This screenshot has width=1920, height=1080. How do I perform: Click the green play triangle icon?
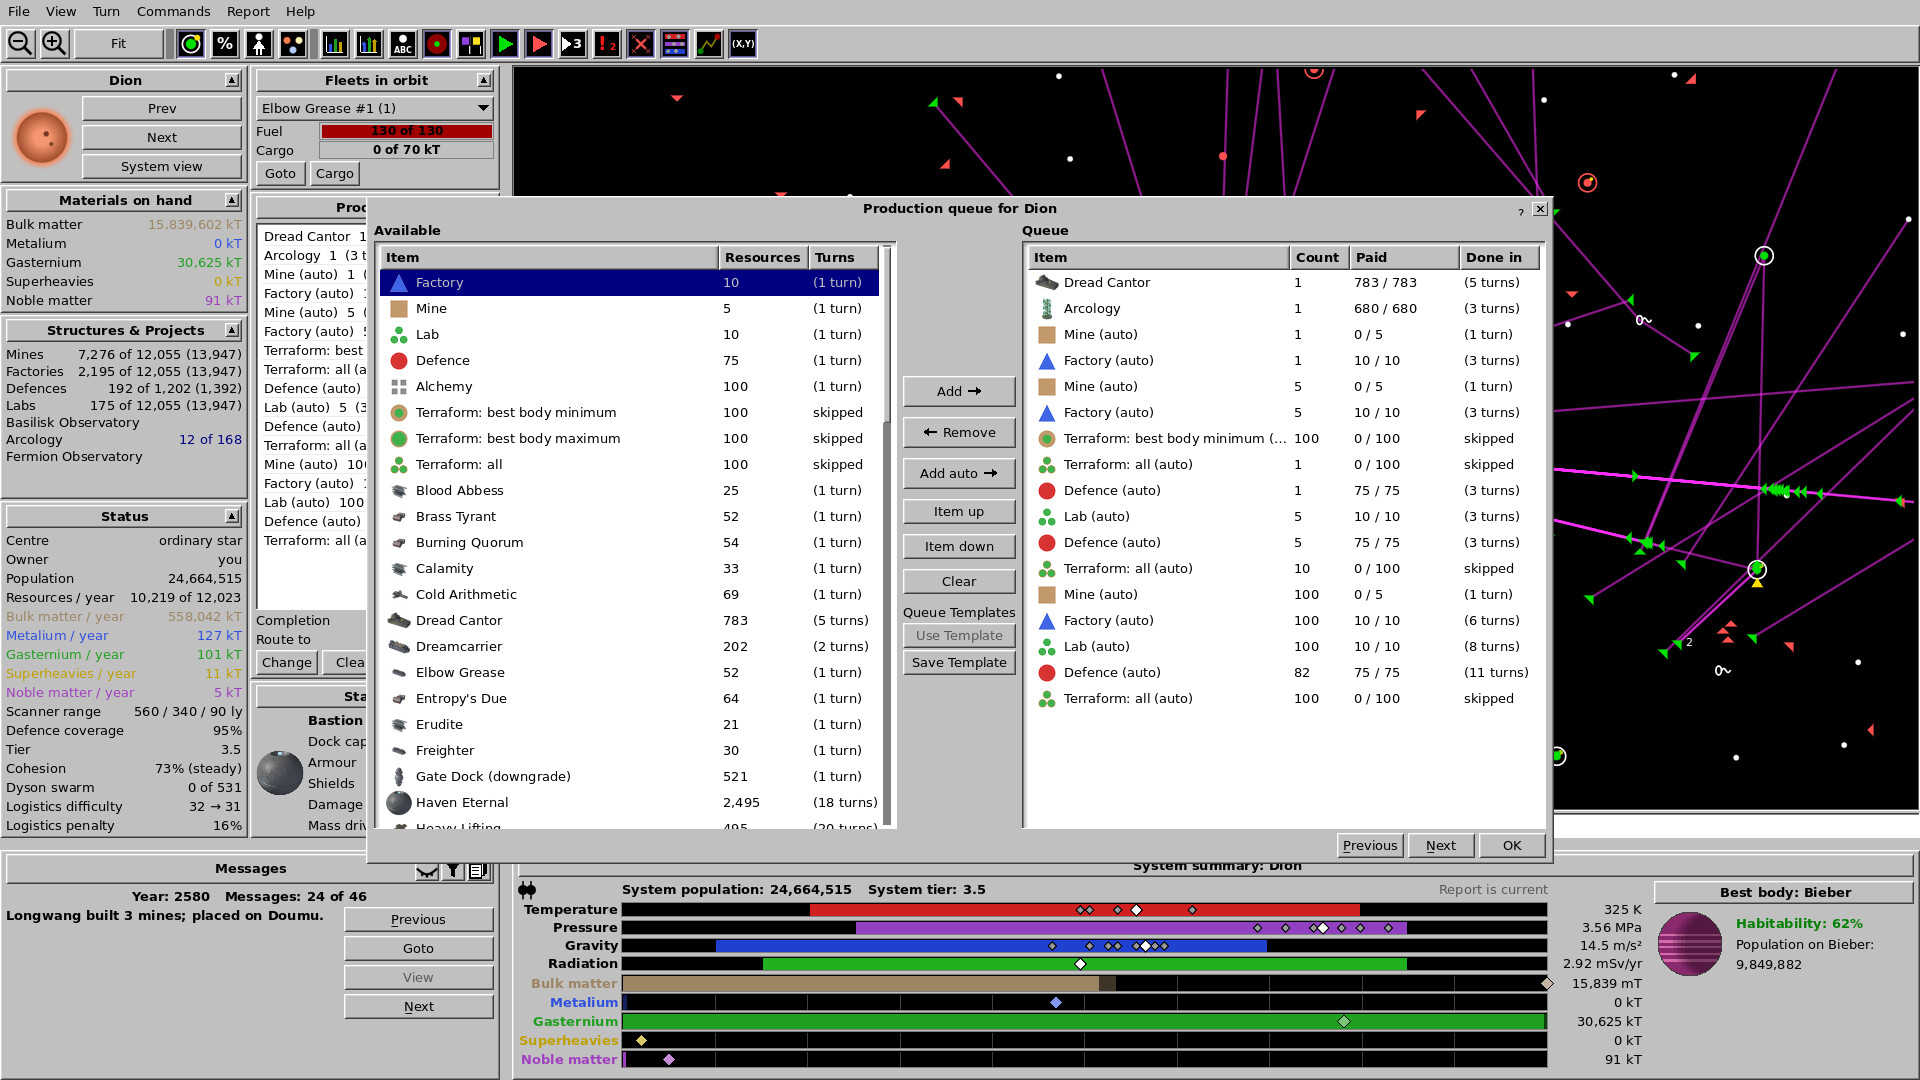click(x=505, y=44)
